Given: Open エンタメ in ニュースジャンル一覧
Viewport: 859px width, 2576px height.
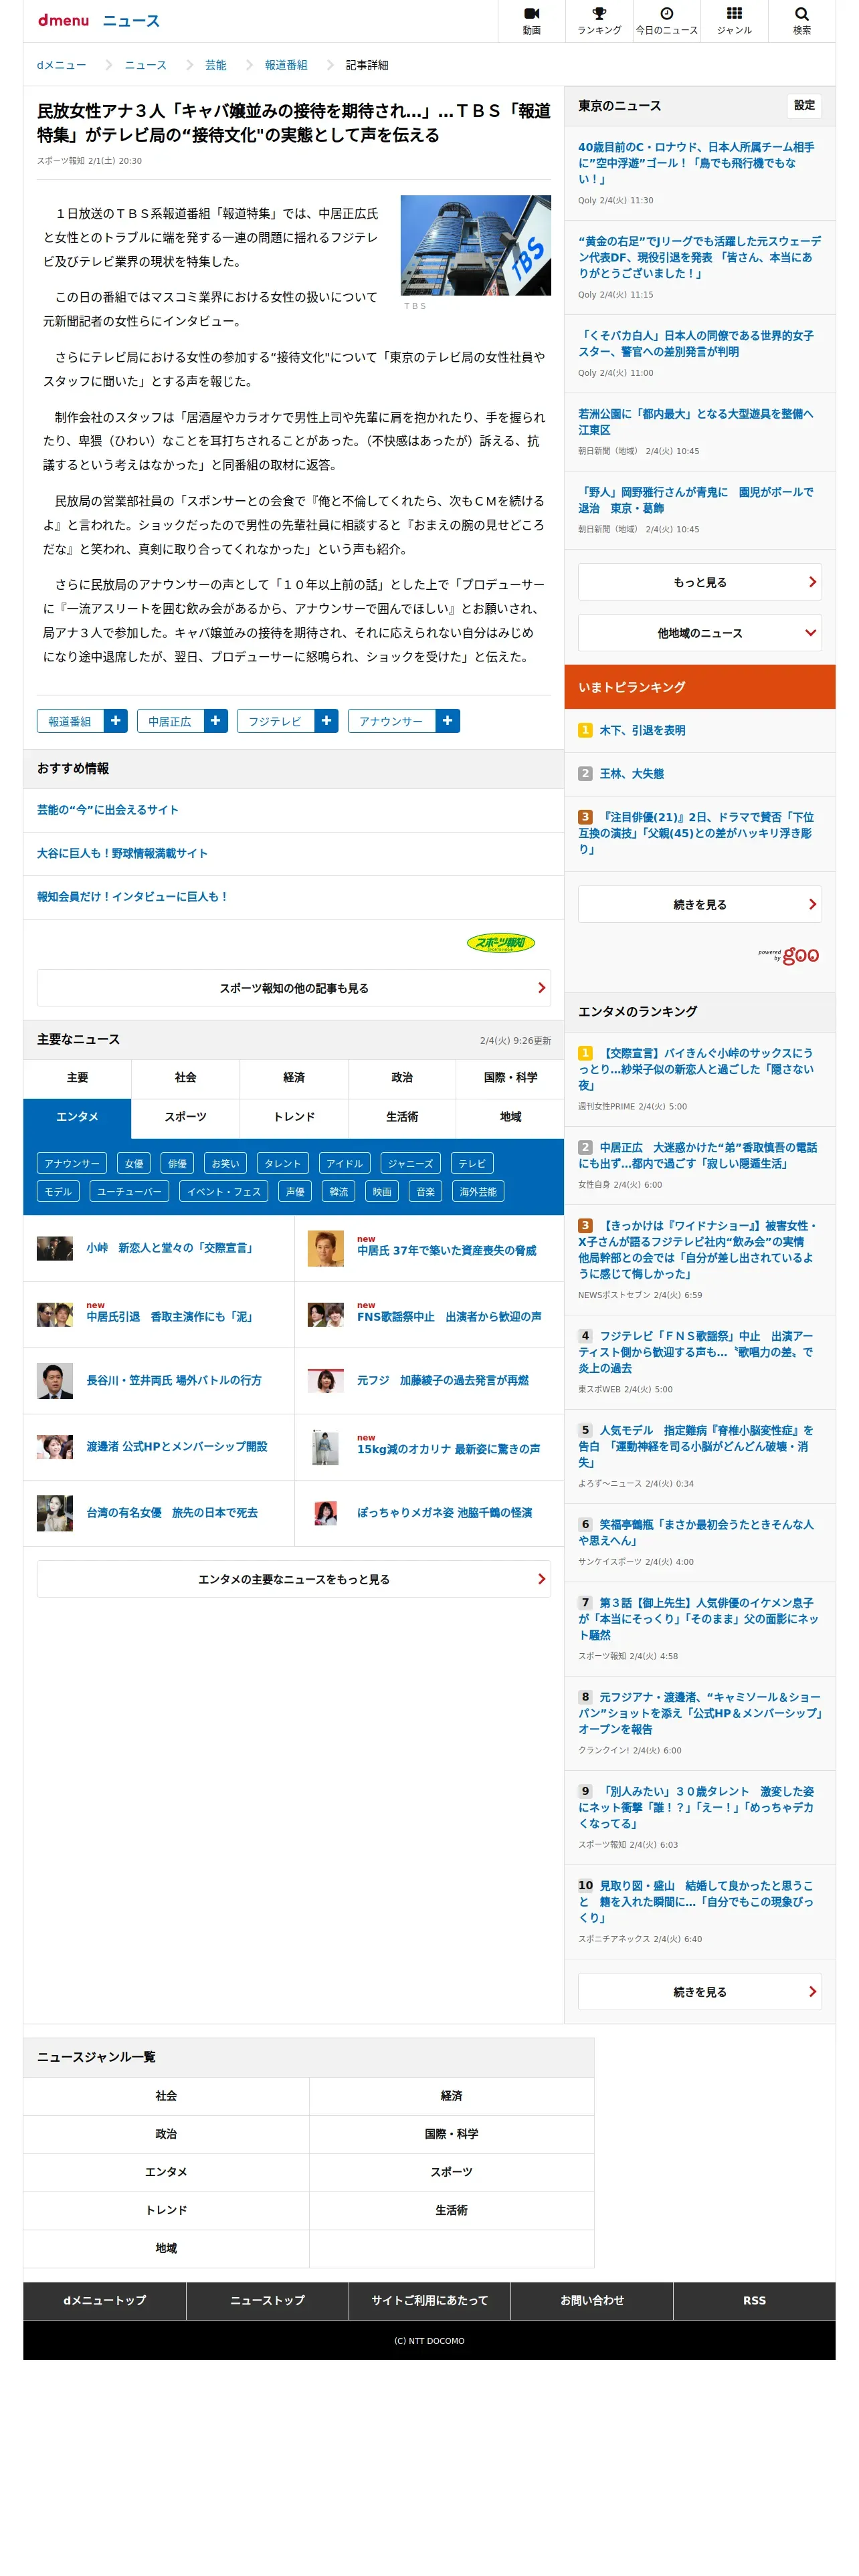Looking at the screenshot, I should coord(166,2171).
